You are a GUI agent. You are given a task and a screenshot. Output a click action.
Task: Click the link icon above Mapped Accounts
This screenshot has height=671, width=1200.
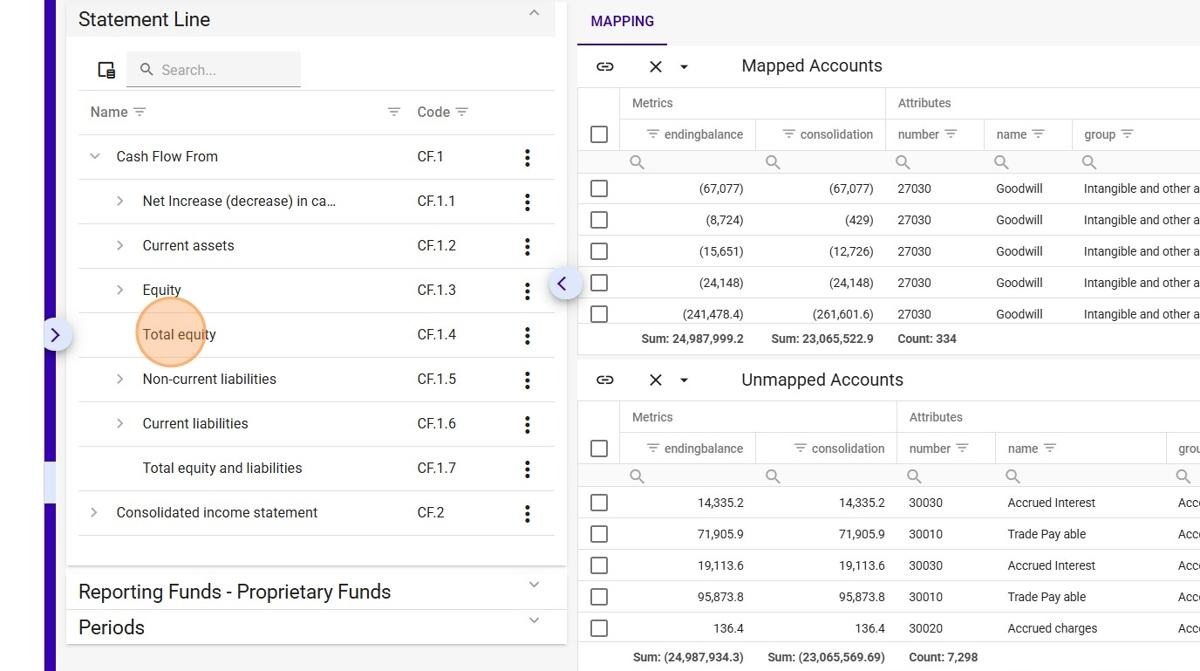click(x=605, y=66)
